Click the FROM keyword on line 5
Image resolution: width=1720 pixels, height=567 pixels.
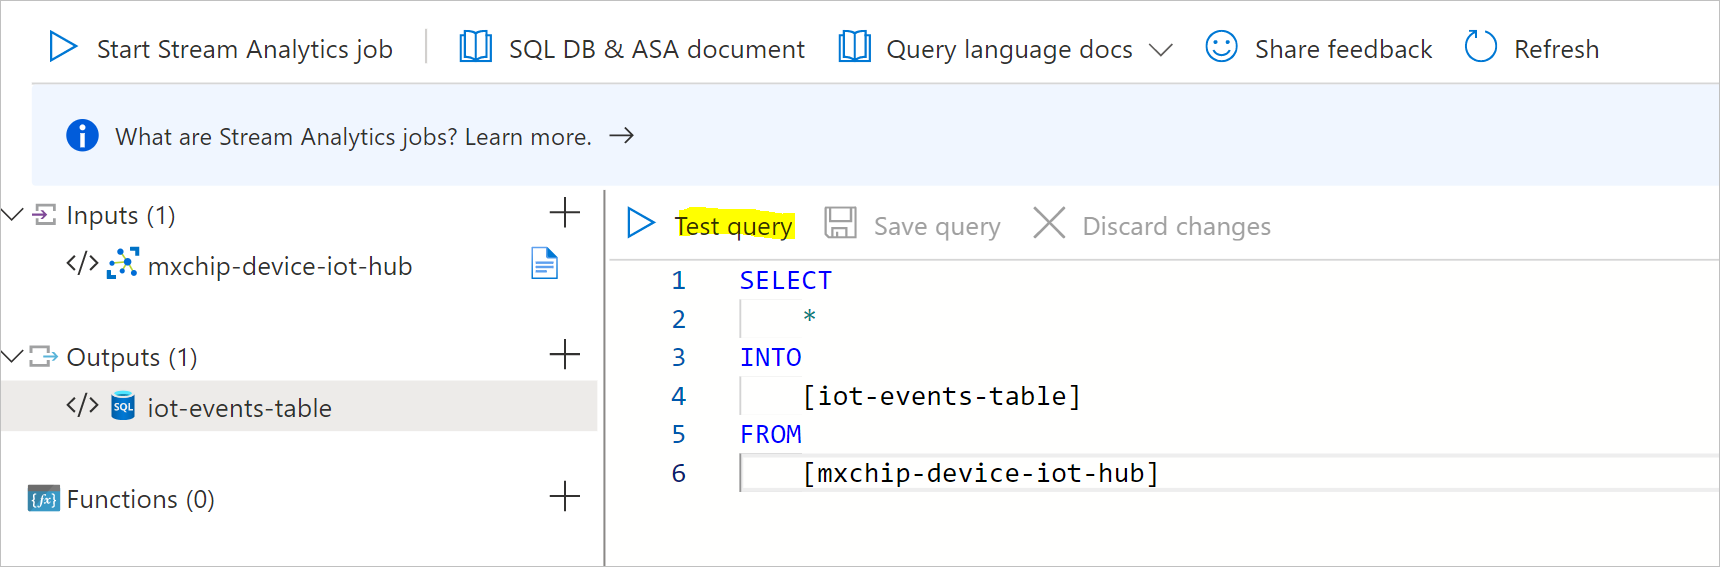pos(771,434)
